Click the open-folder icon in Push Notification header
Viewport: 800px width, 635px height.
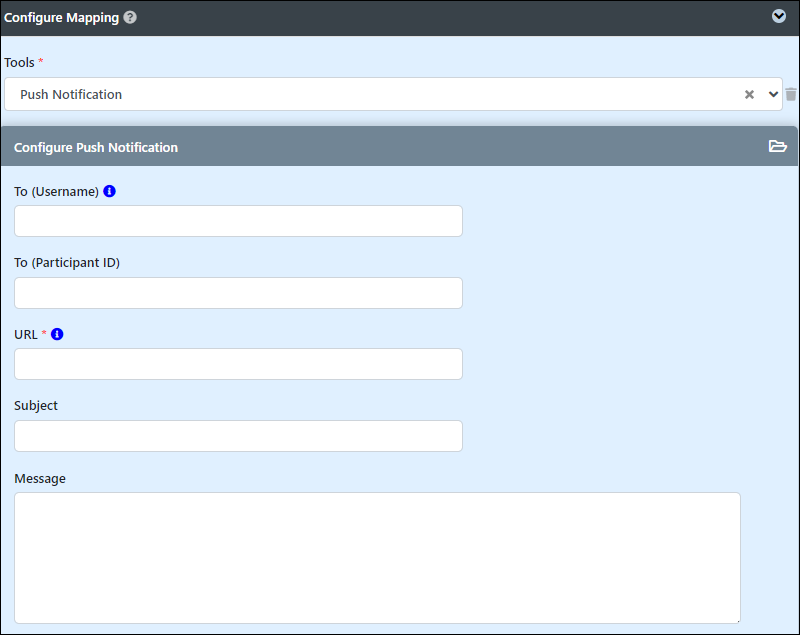[778, 146]
